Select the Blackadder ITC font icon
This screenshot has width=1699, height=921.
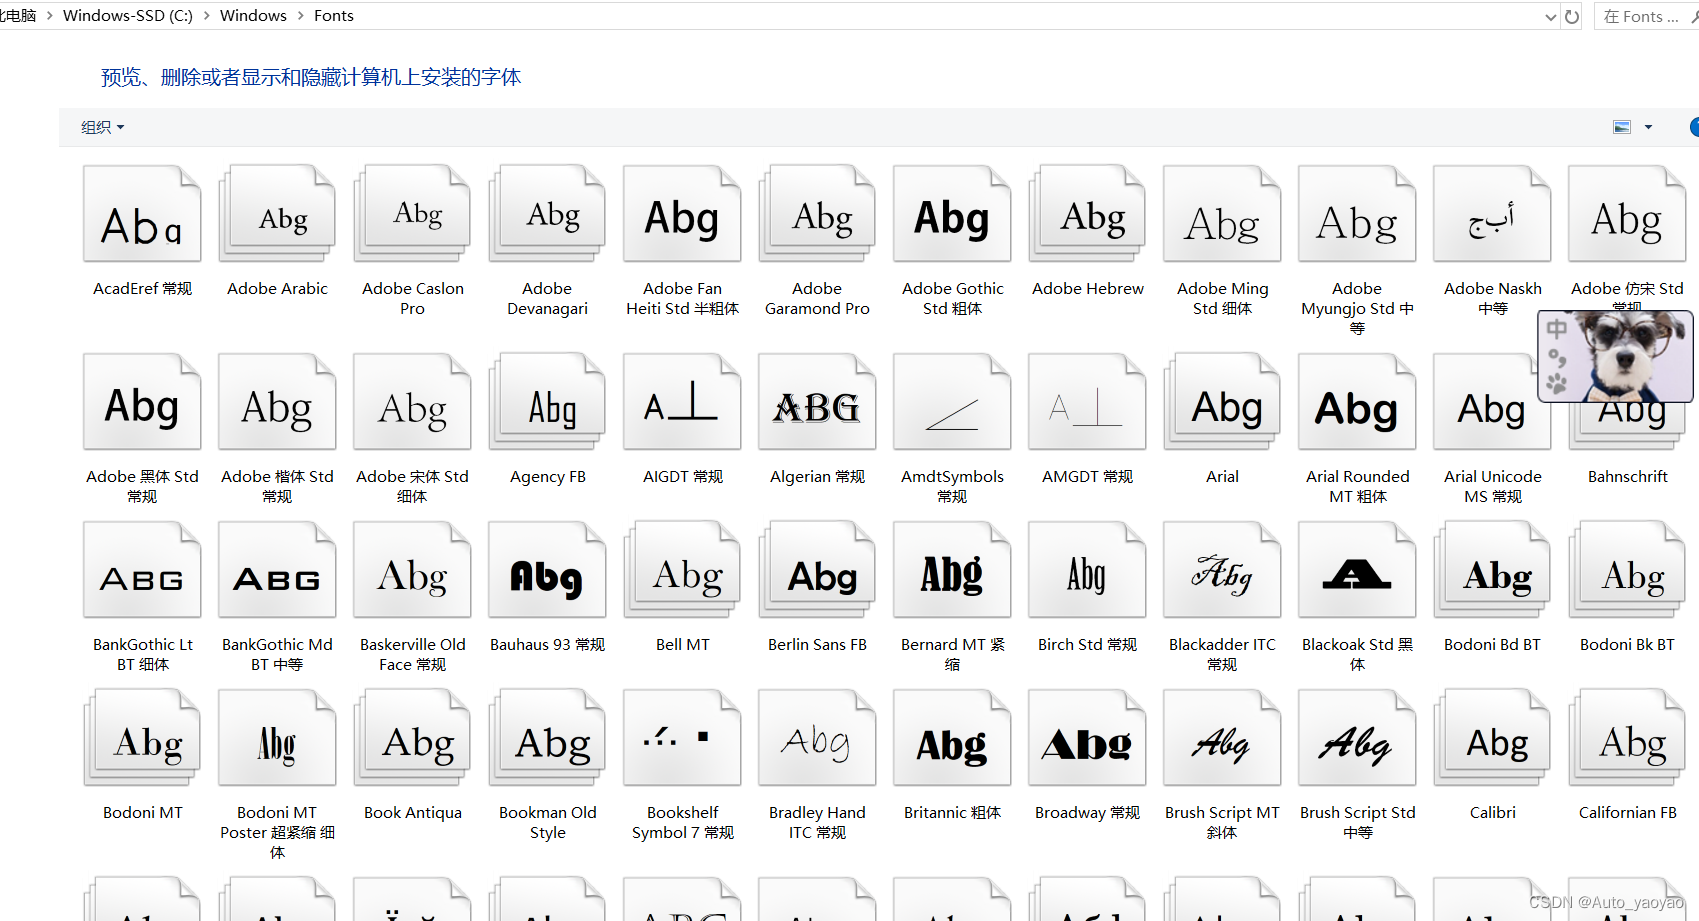(1222, 570)
